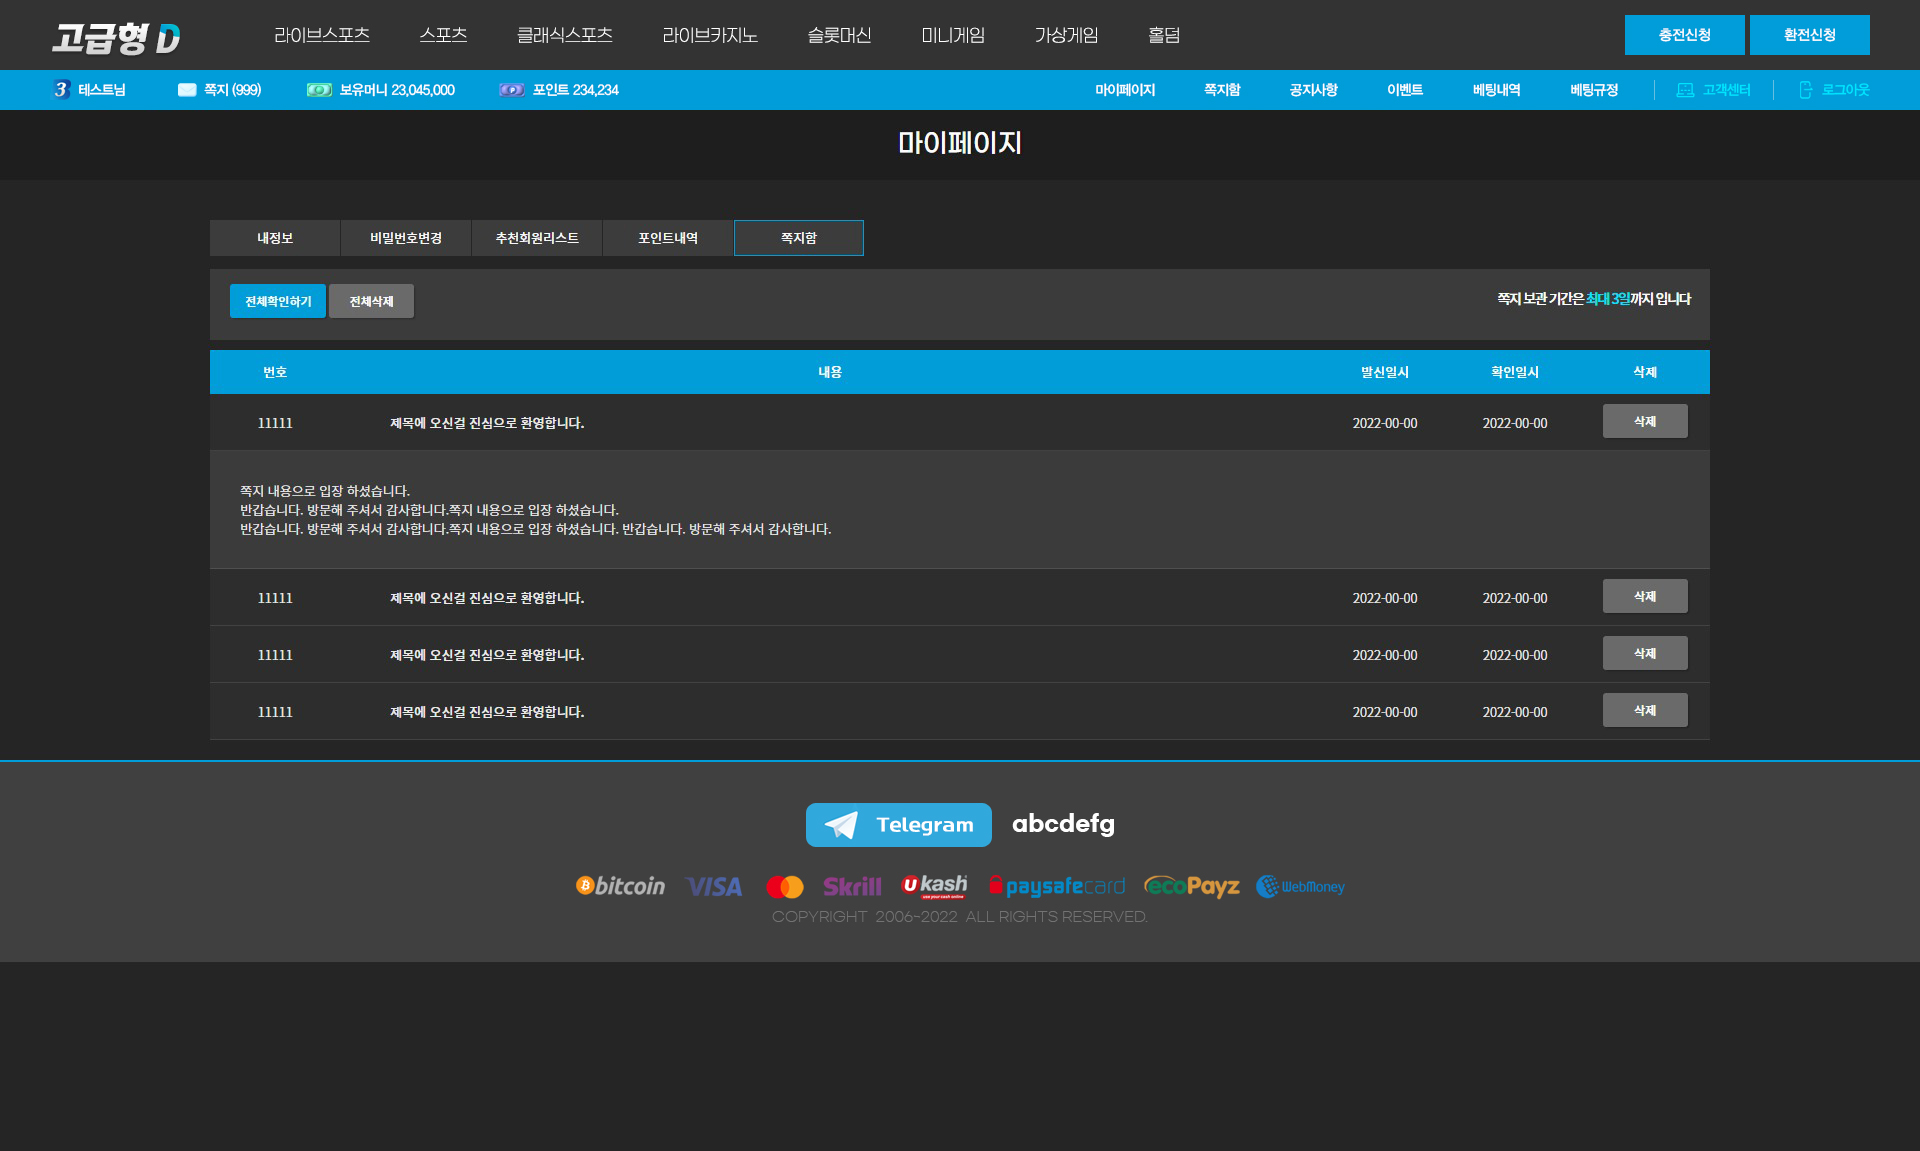Open 베팅규정 link

(x=1594, y=90)
